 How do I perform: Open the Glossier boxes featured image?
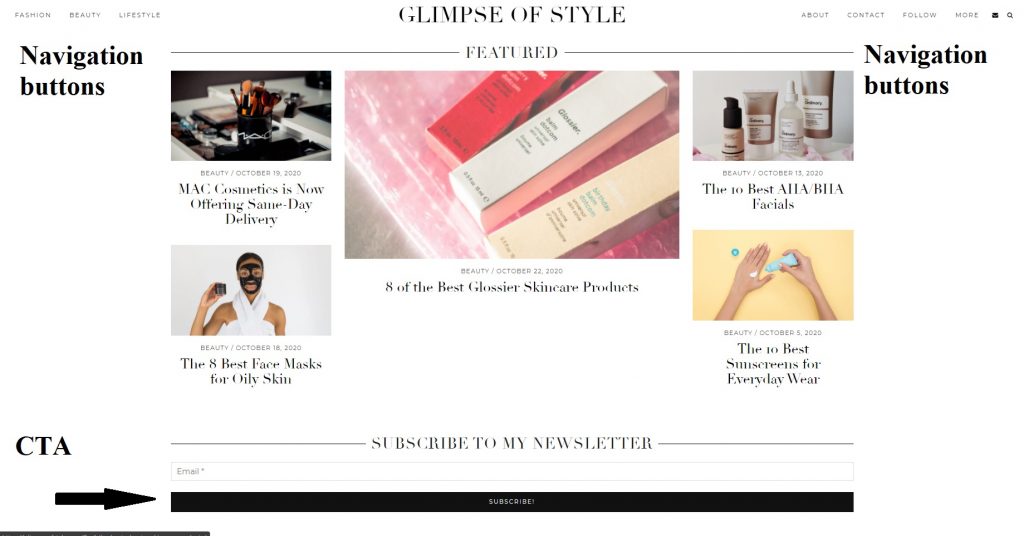pos(512,165)
